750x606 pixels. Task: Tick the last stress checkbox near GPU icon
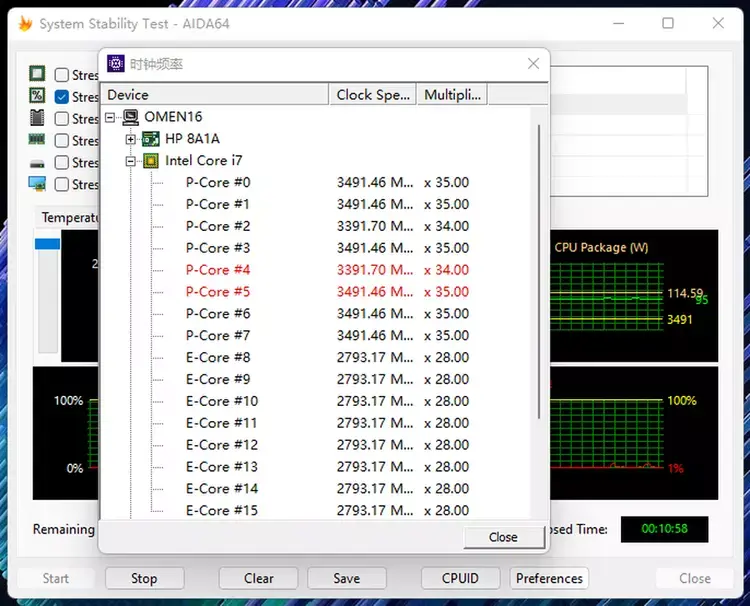(62, 184)
